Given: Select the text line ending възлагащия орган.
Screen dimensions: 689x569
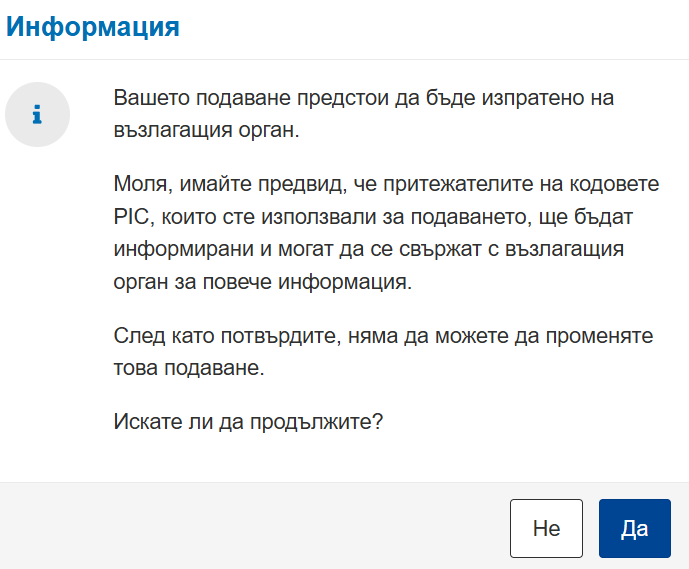Looking at the screenshot, I should click(x=207, y=130).
